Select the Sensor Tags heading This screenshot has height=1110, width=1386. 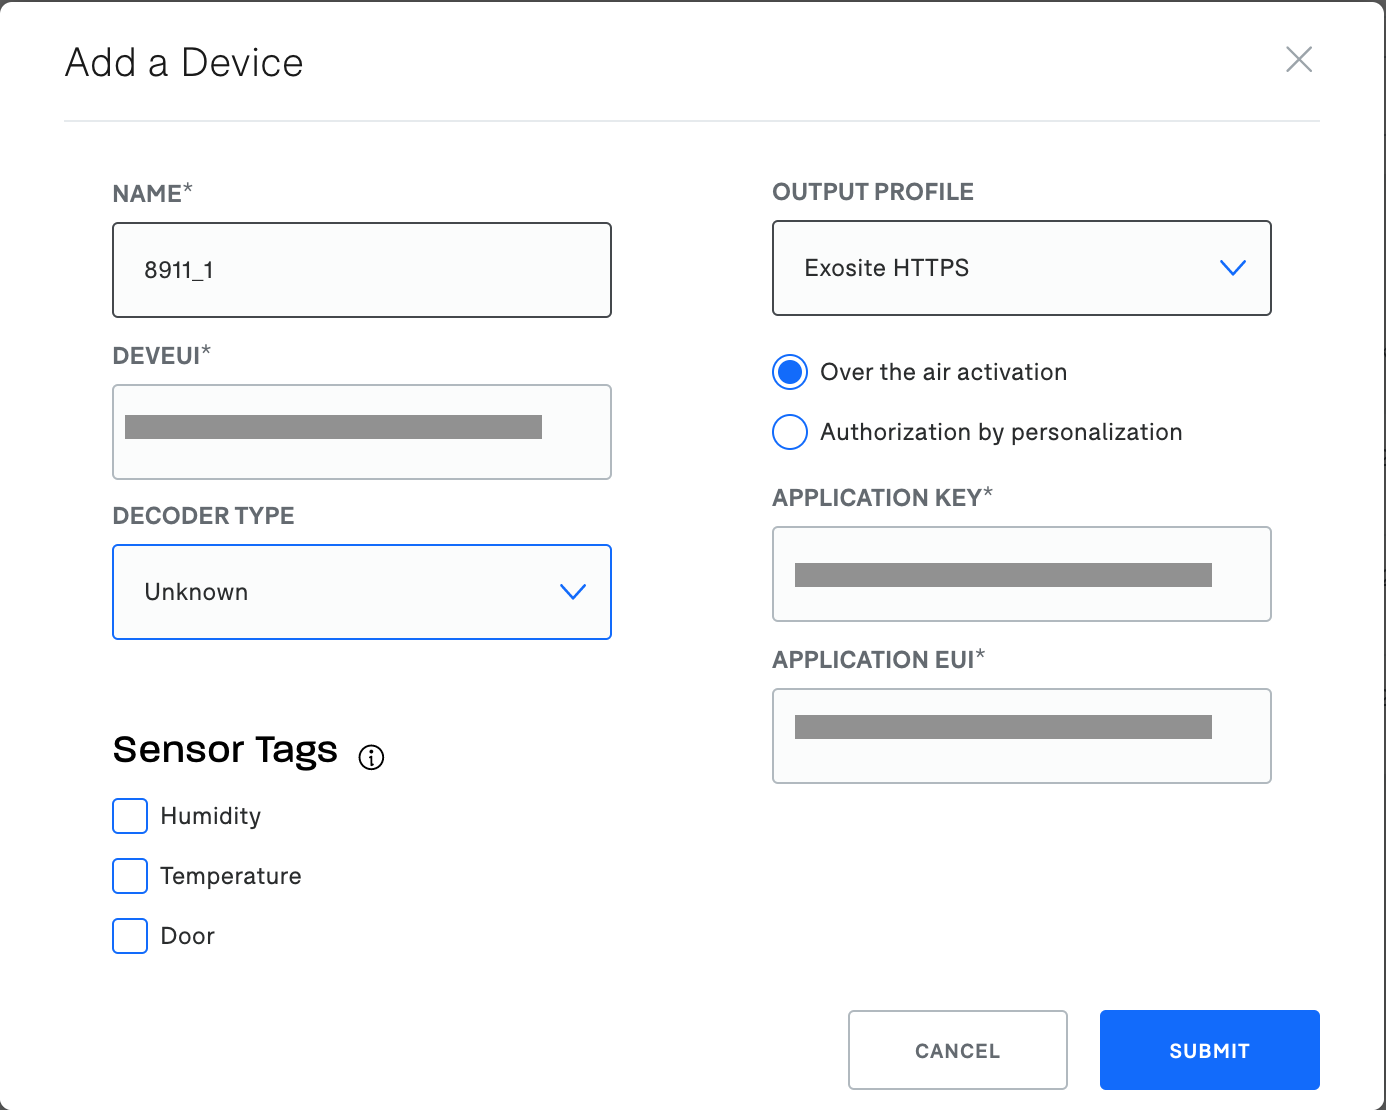point(225,749)
